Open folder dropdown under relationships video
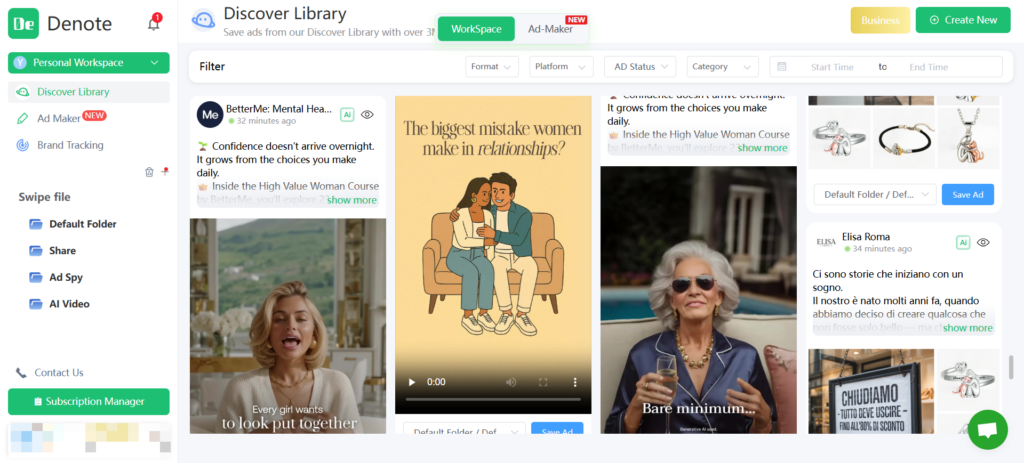Viewport: 1024px width, 463px height. pos(464,430)
